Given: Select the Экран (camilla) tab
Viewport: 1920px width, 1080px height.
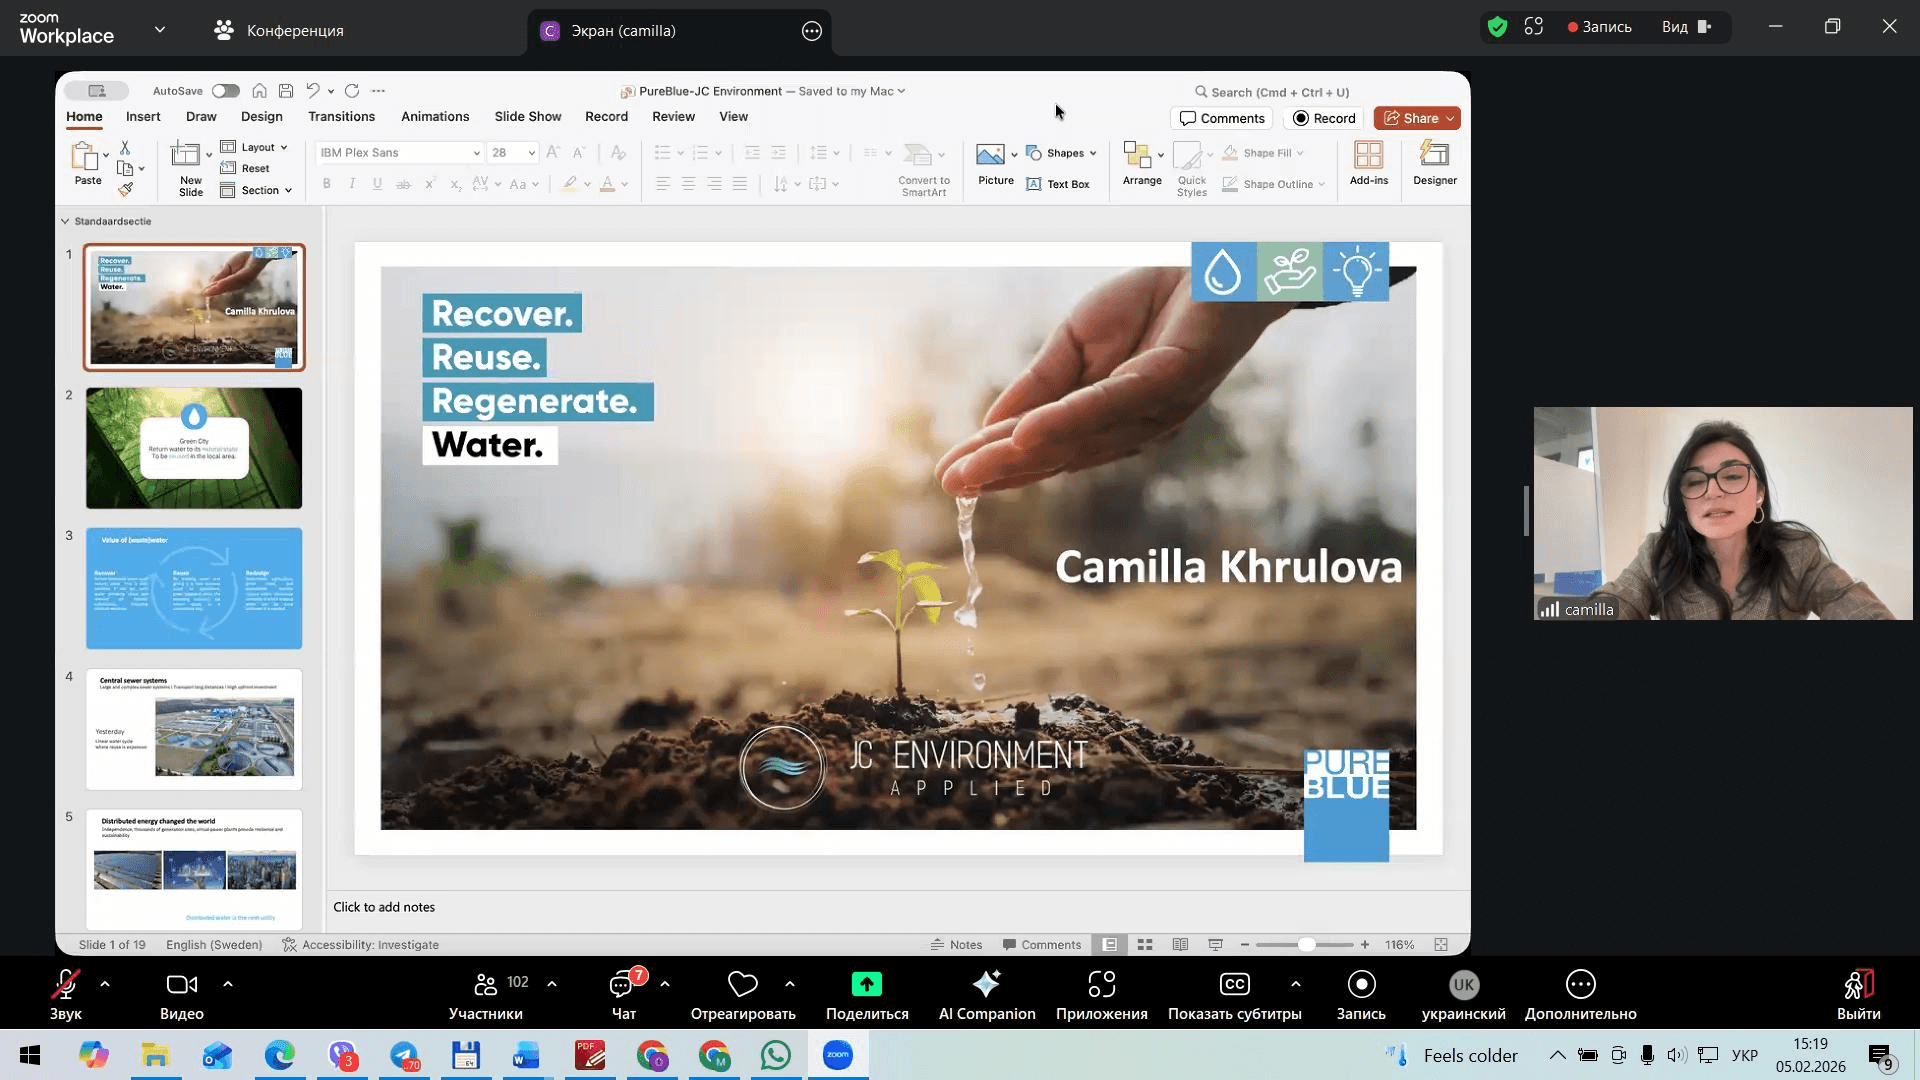Looking at the screenshot, I should [622, 31].
